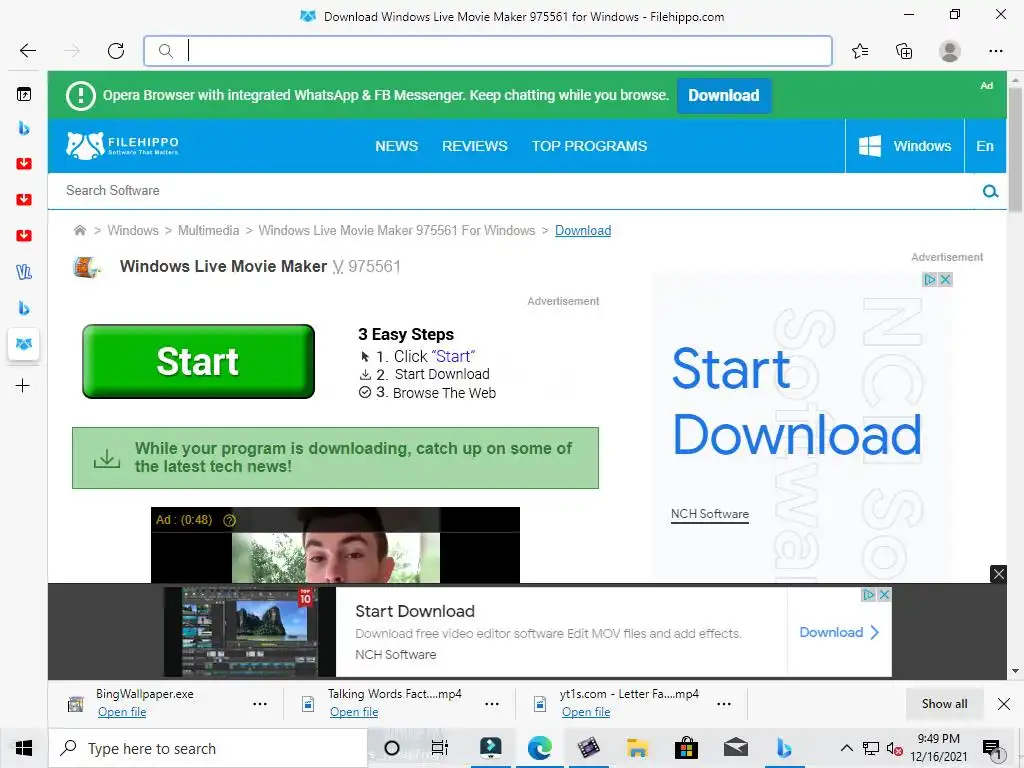Open the Windows Start menu

[24, 748]
